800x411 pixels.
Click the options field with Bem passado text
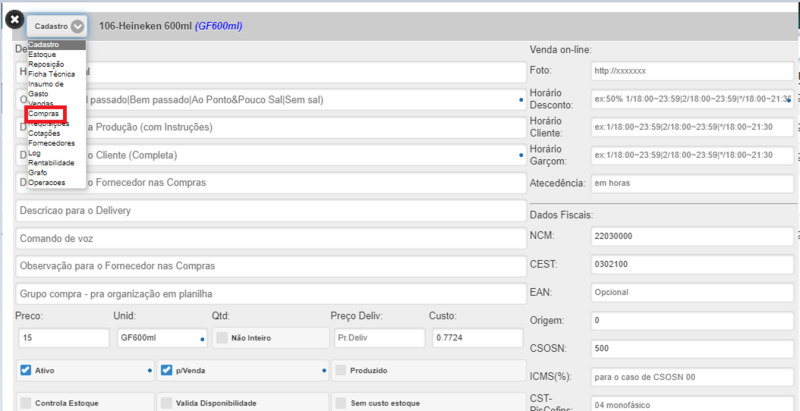[271, 100]
